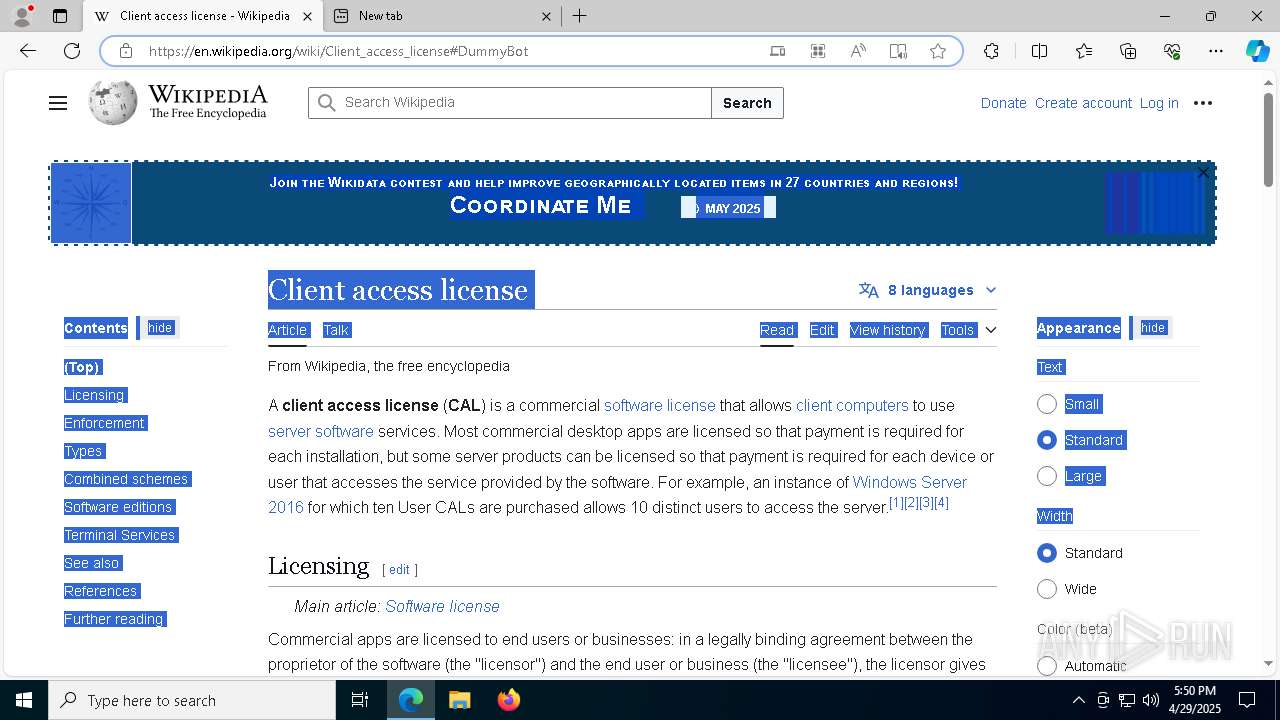Expand the Tools dropdown menu
Image resolution: width=1280 pixels, height=720 pixels.
tap(968, 330)
